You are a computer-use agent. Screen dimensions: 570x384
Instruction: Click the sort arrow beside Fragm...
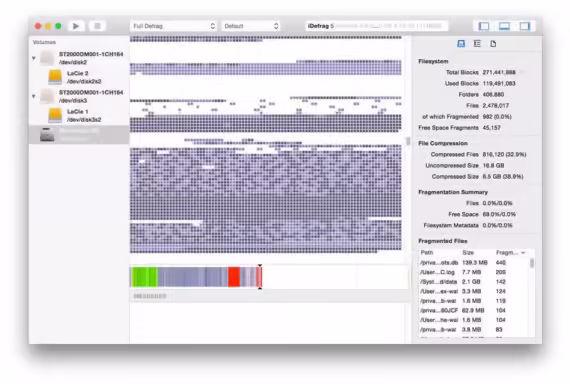click(523, 252)
